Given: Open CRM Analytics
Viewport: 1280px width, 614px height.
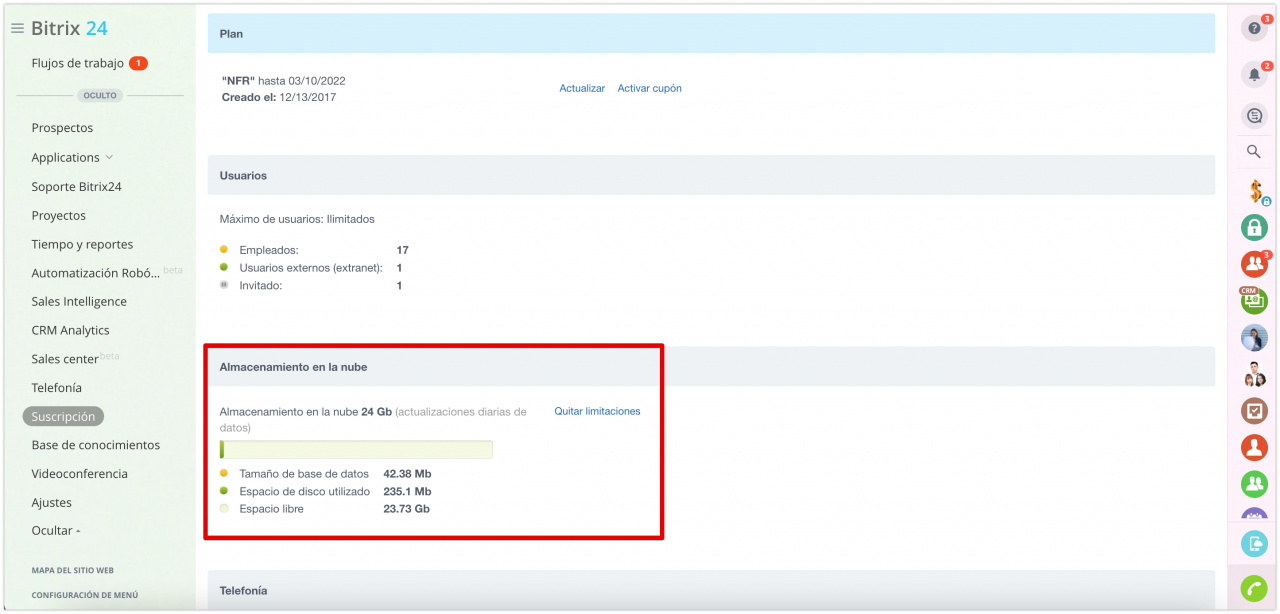Looking at the screenshot, I should [70, 330].
